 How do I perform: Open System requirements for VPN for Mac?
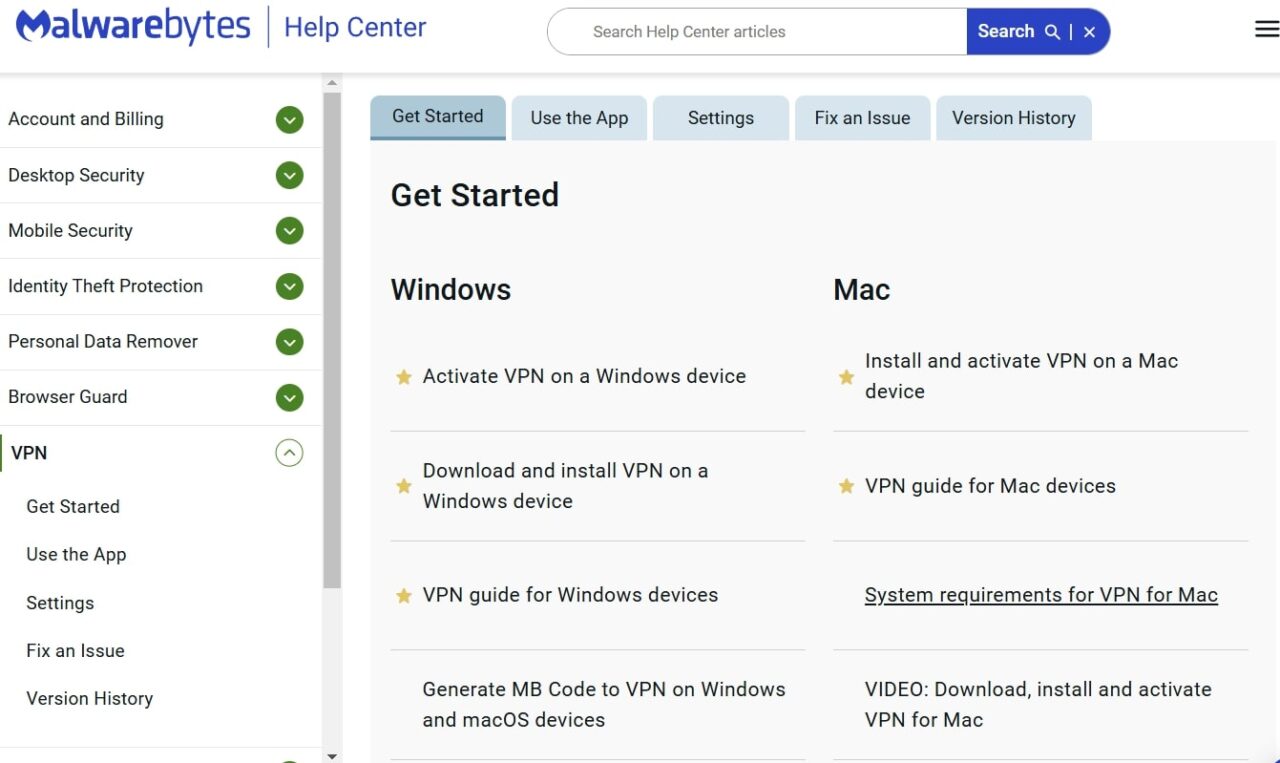[x=1040, y=595]
